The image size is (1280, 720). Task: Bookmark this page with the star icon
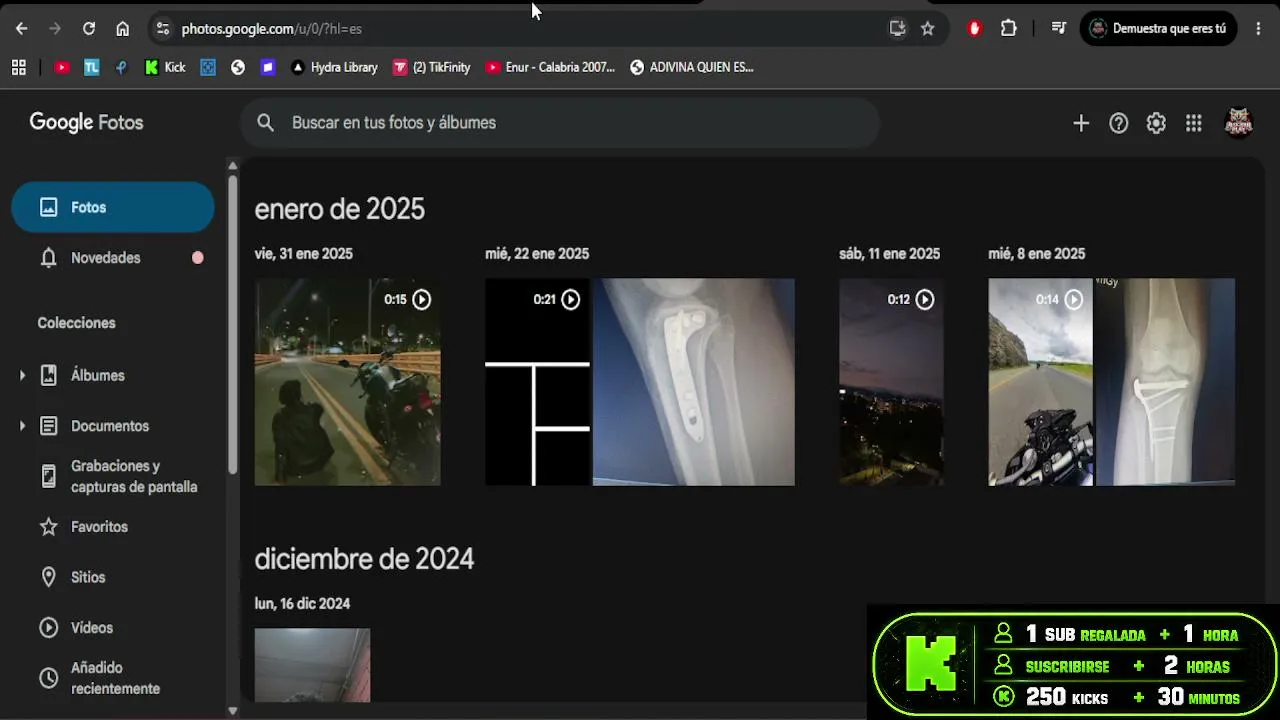[927, 29]
